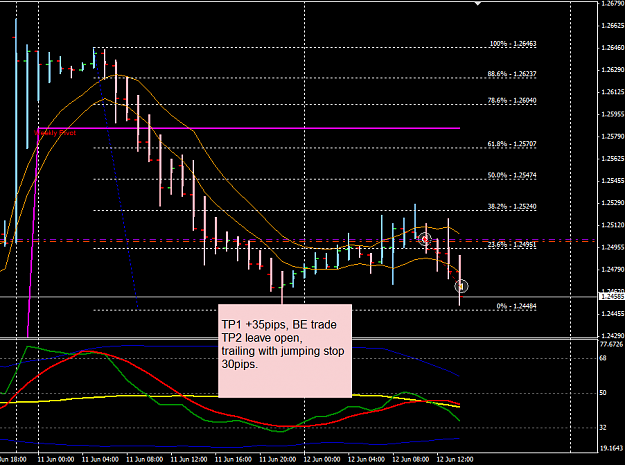Click the 1.24455 price scale label
Viewport: 625px width, 465px height.
point(612,314)
